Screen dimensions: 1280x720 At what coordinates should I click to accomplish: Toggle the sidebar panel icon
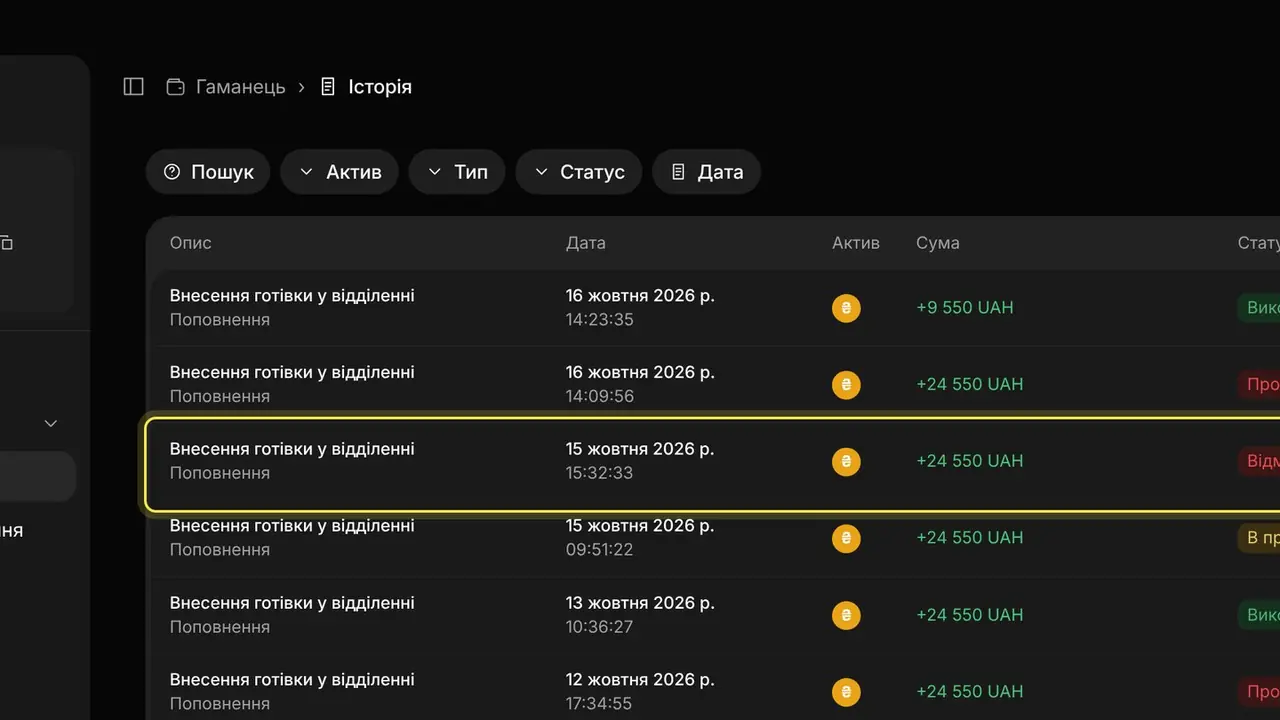click(x=133, y=87)
